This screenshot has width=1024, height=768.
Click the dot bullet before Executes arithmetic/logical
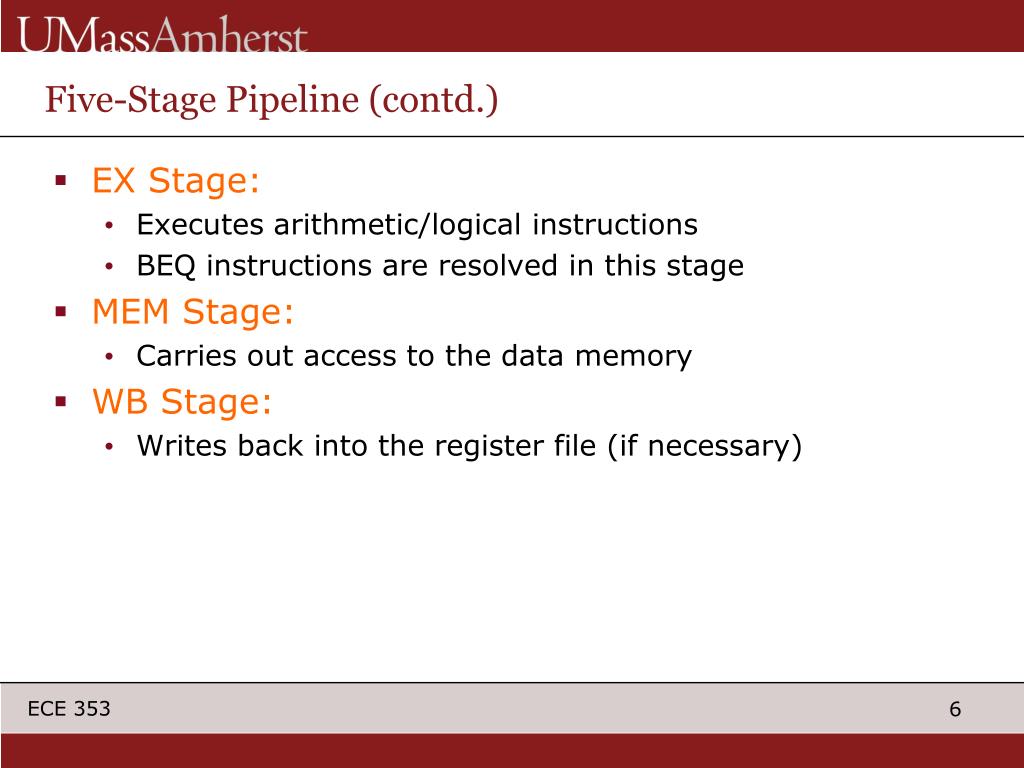point(109,226)
